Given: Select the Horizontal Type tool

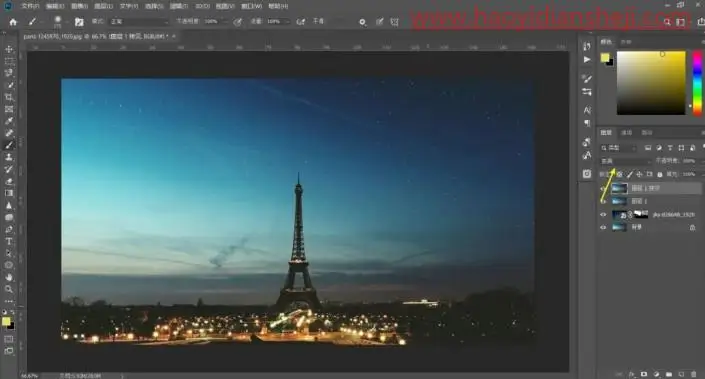Looking at the screenshot, I should 9,241.
